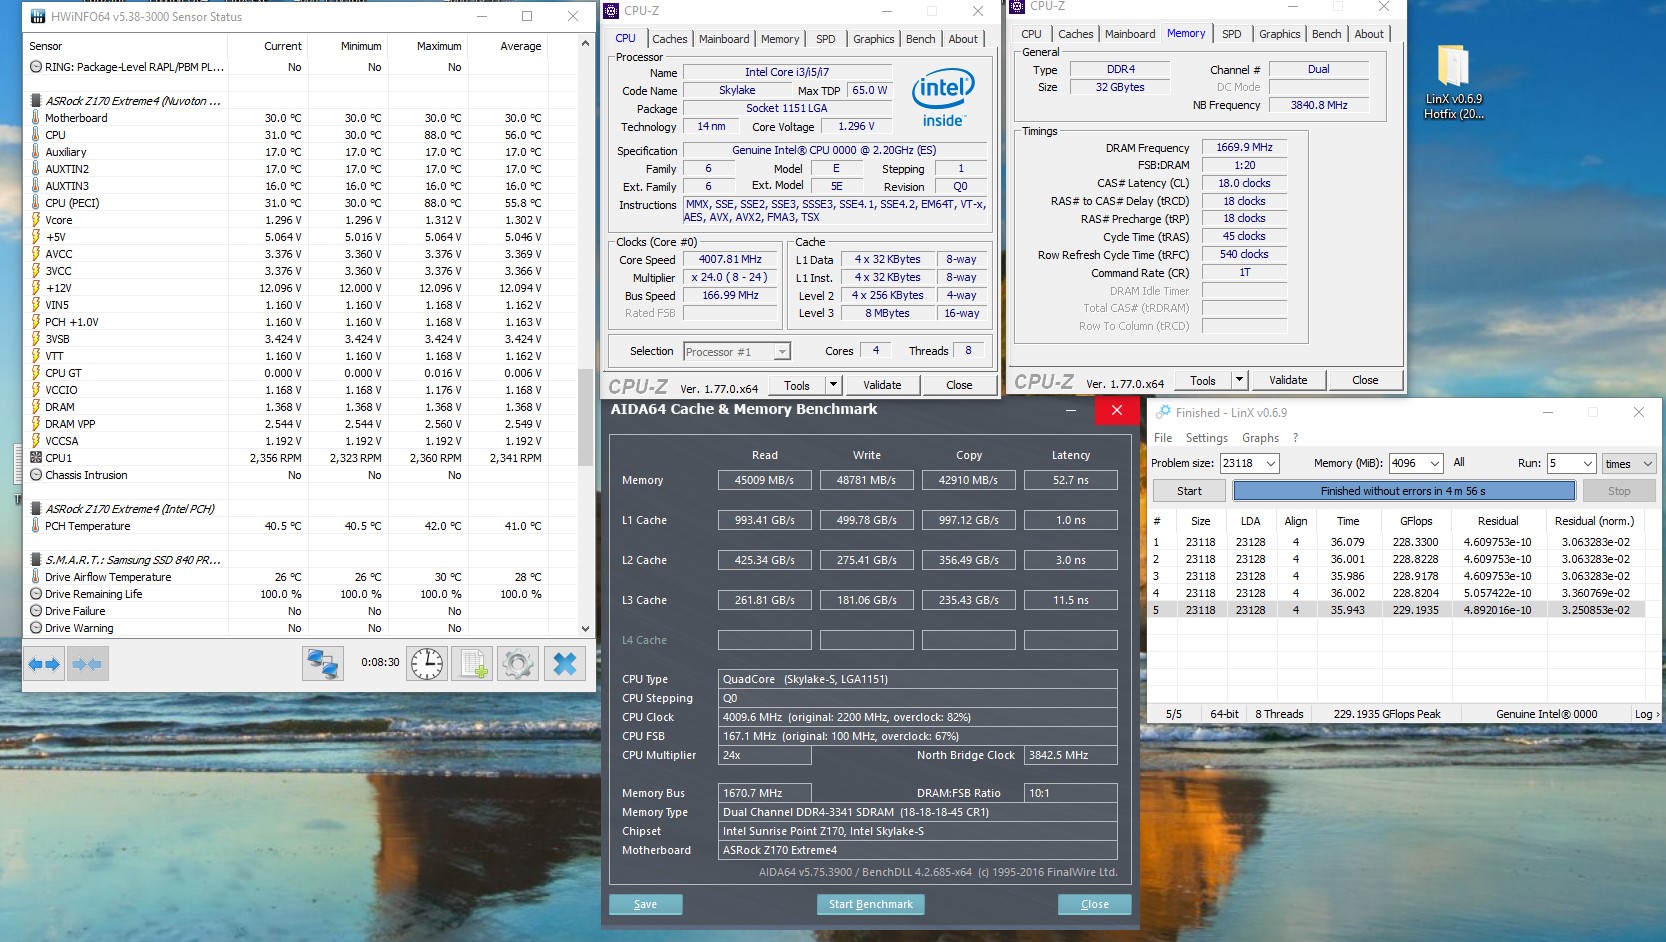The image size is (1666, 942).
Task: Open the Run count dropdown in LinX
Action: [1587, 463]
